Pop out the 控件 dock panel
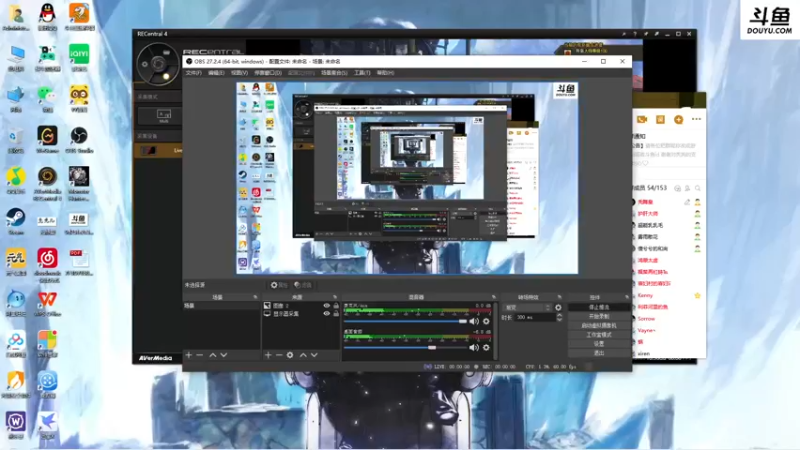The image size is (800, 450). [x=627, y=297]
